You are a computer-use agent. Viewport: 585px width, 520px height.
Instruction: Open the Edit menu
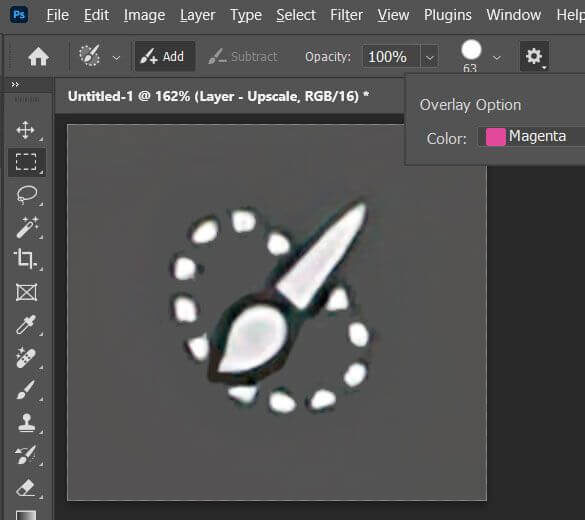click(x=96, y=15)
